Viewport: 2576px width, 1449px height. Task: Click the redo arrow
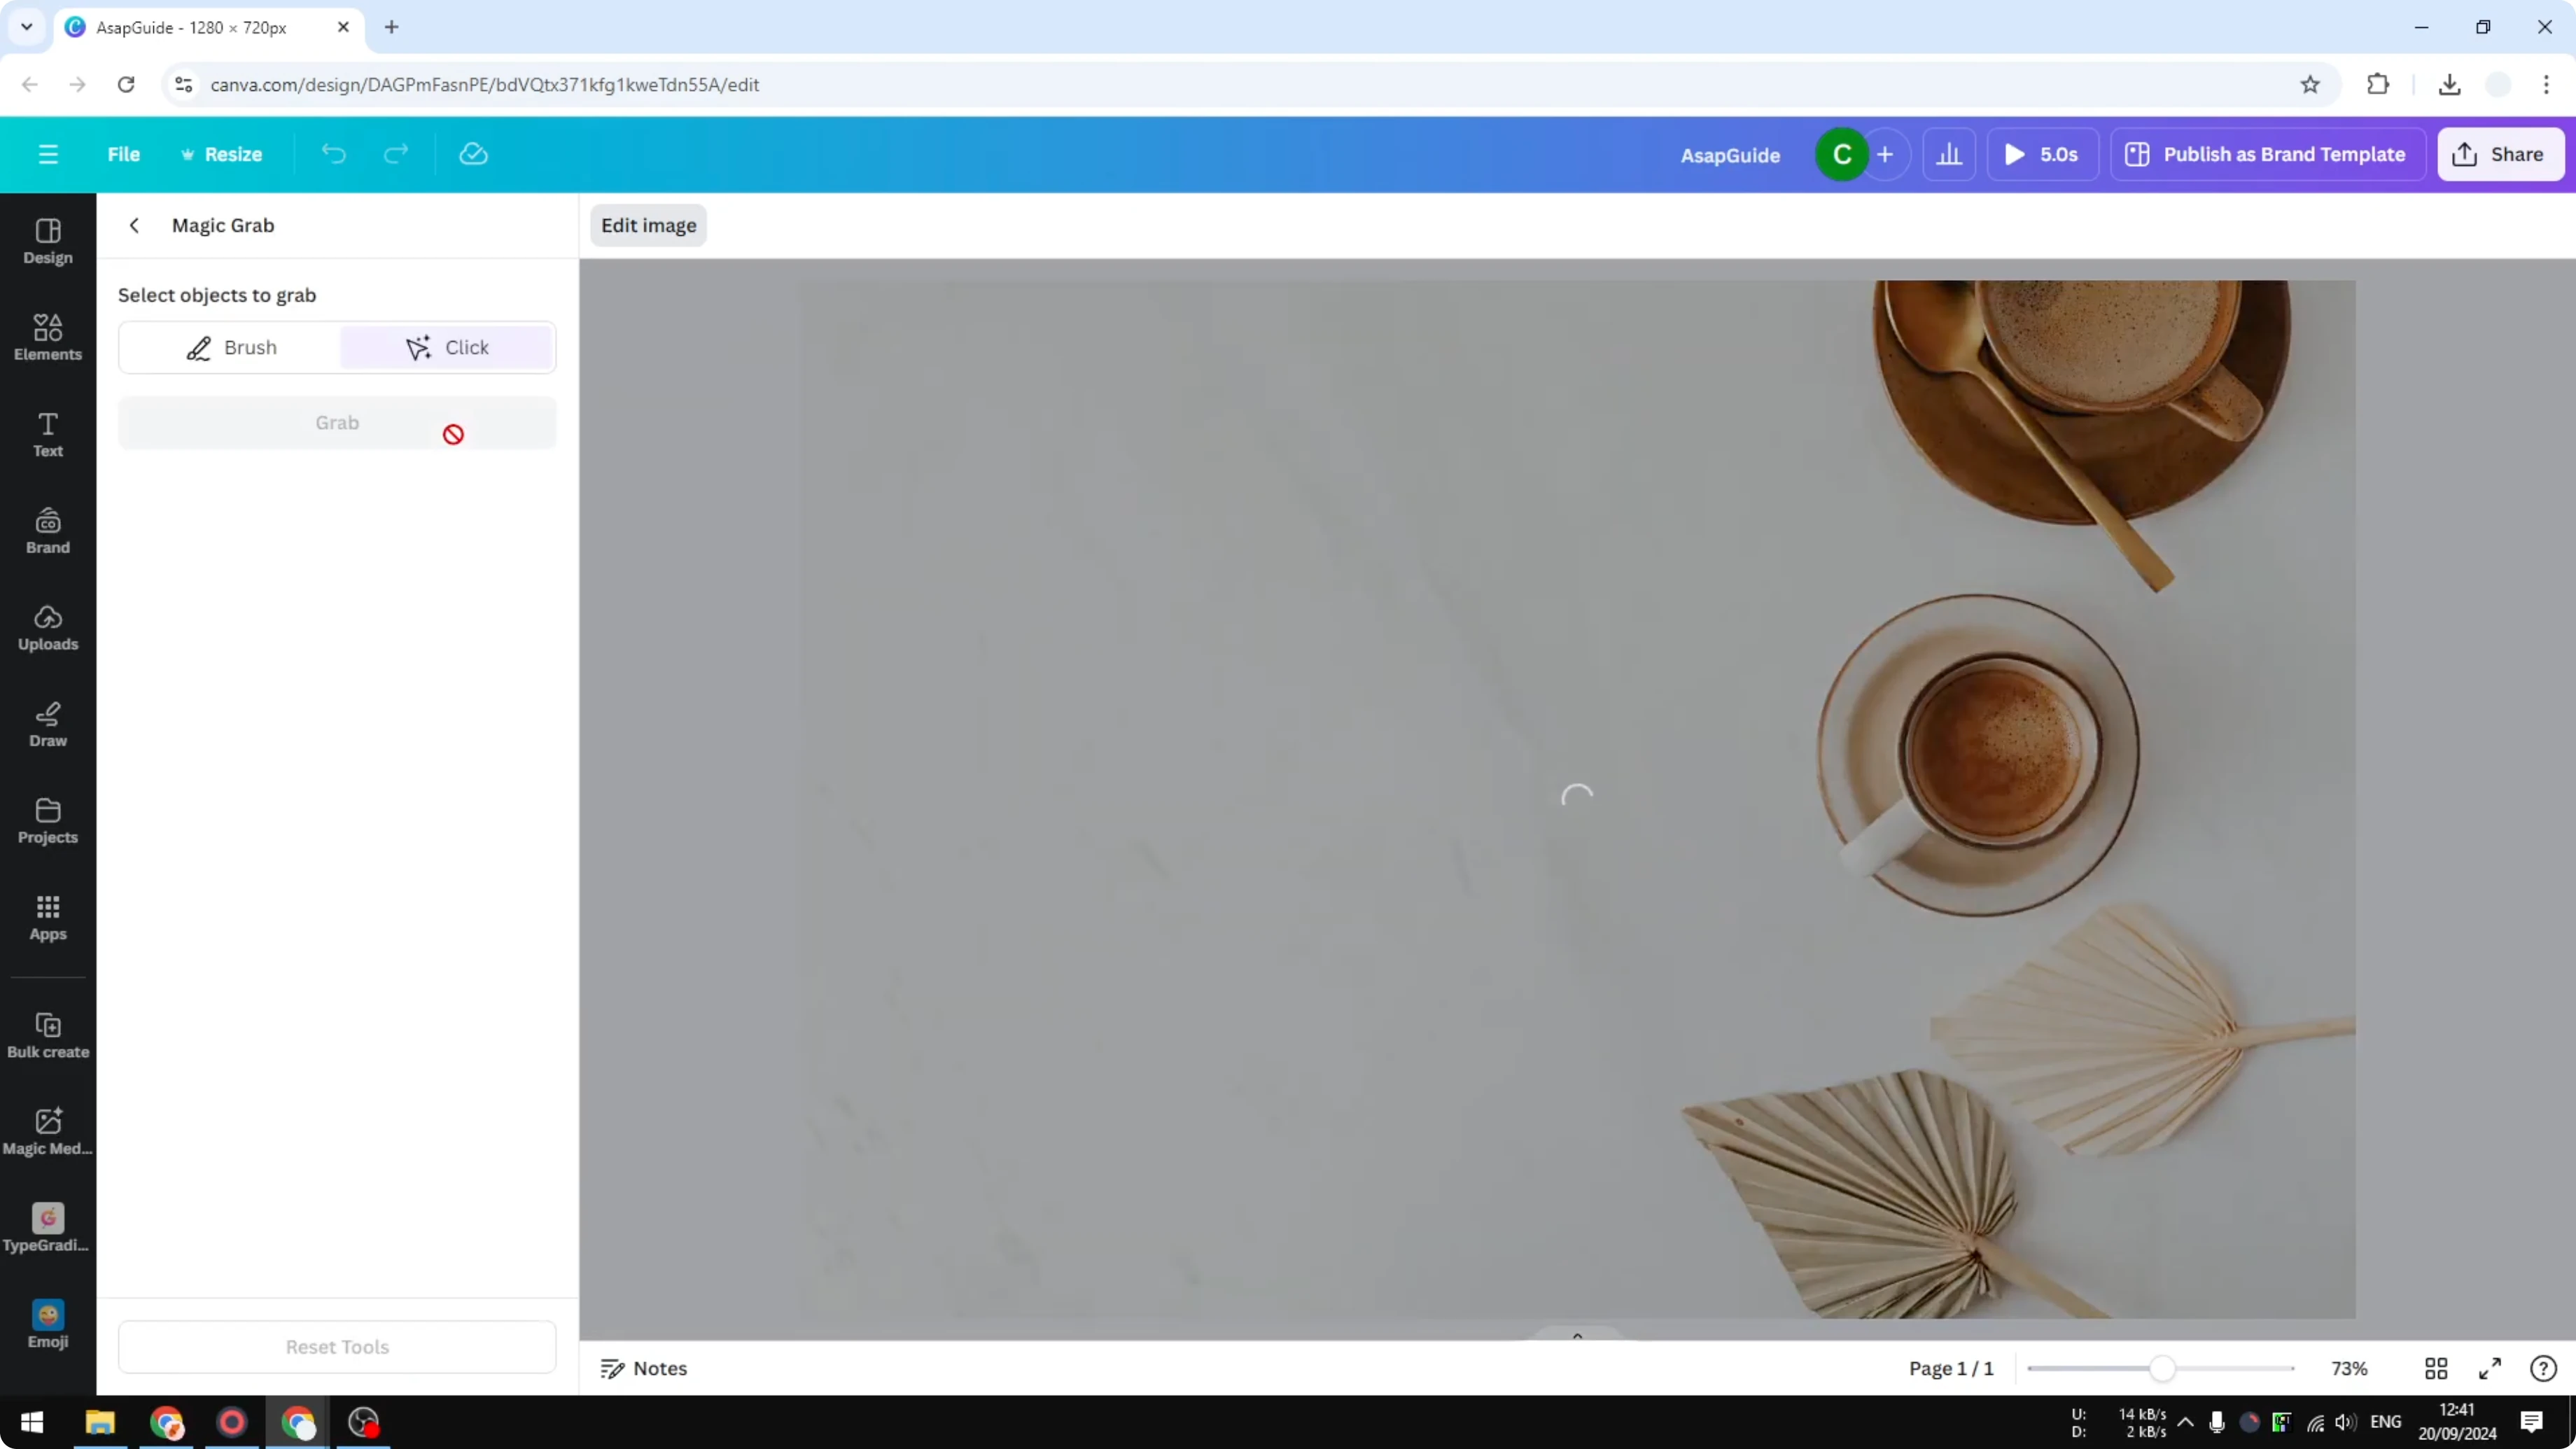pos(396,154)
